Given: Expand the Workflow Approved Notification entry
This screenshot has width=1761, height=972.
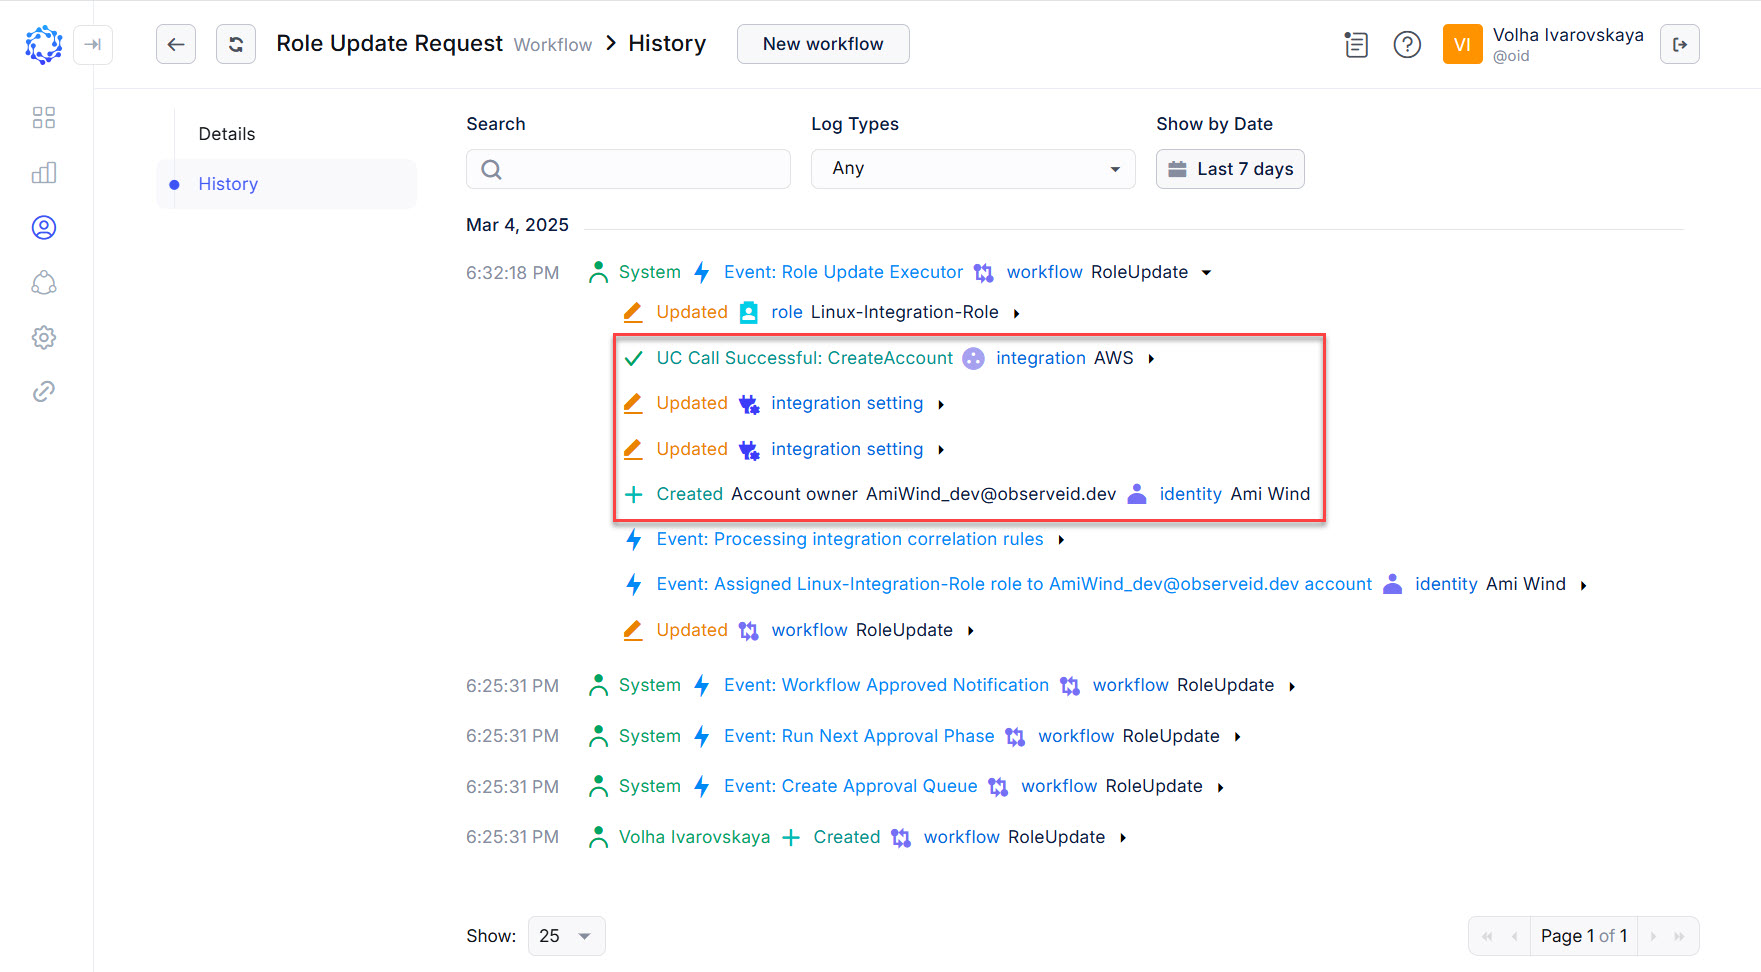Looking at the screenshot, I should (x=1292, y=686).
